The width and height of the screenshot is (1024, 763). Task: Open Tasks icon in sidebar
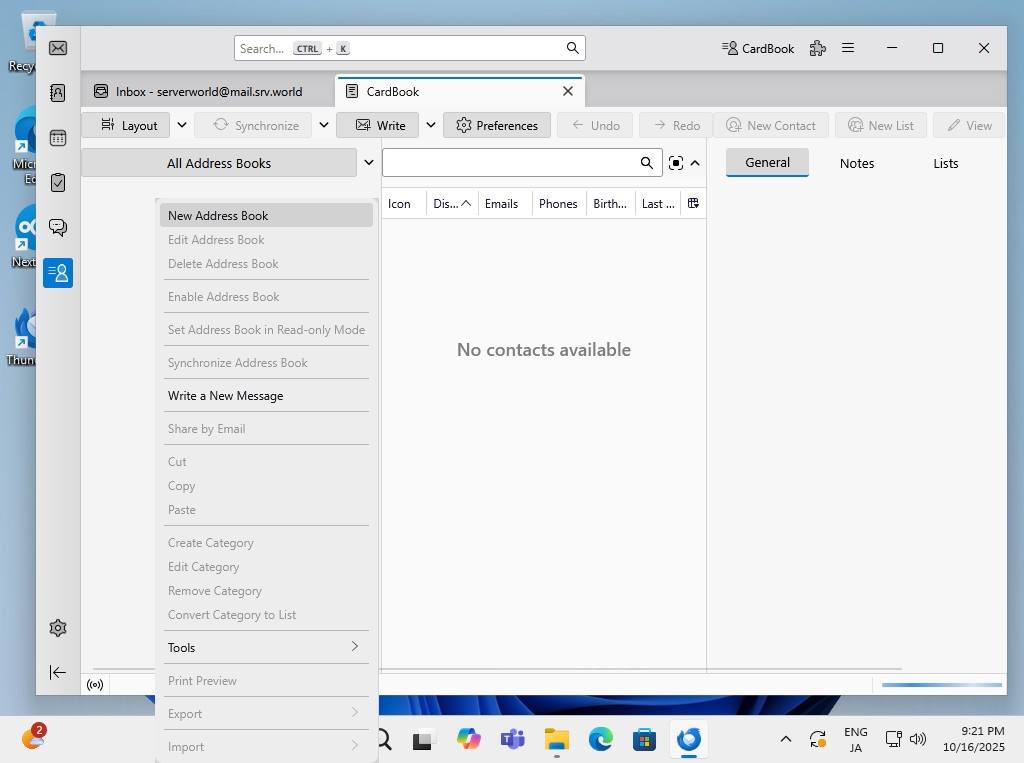click(x=58, y=182)
